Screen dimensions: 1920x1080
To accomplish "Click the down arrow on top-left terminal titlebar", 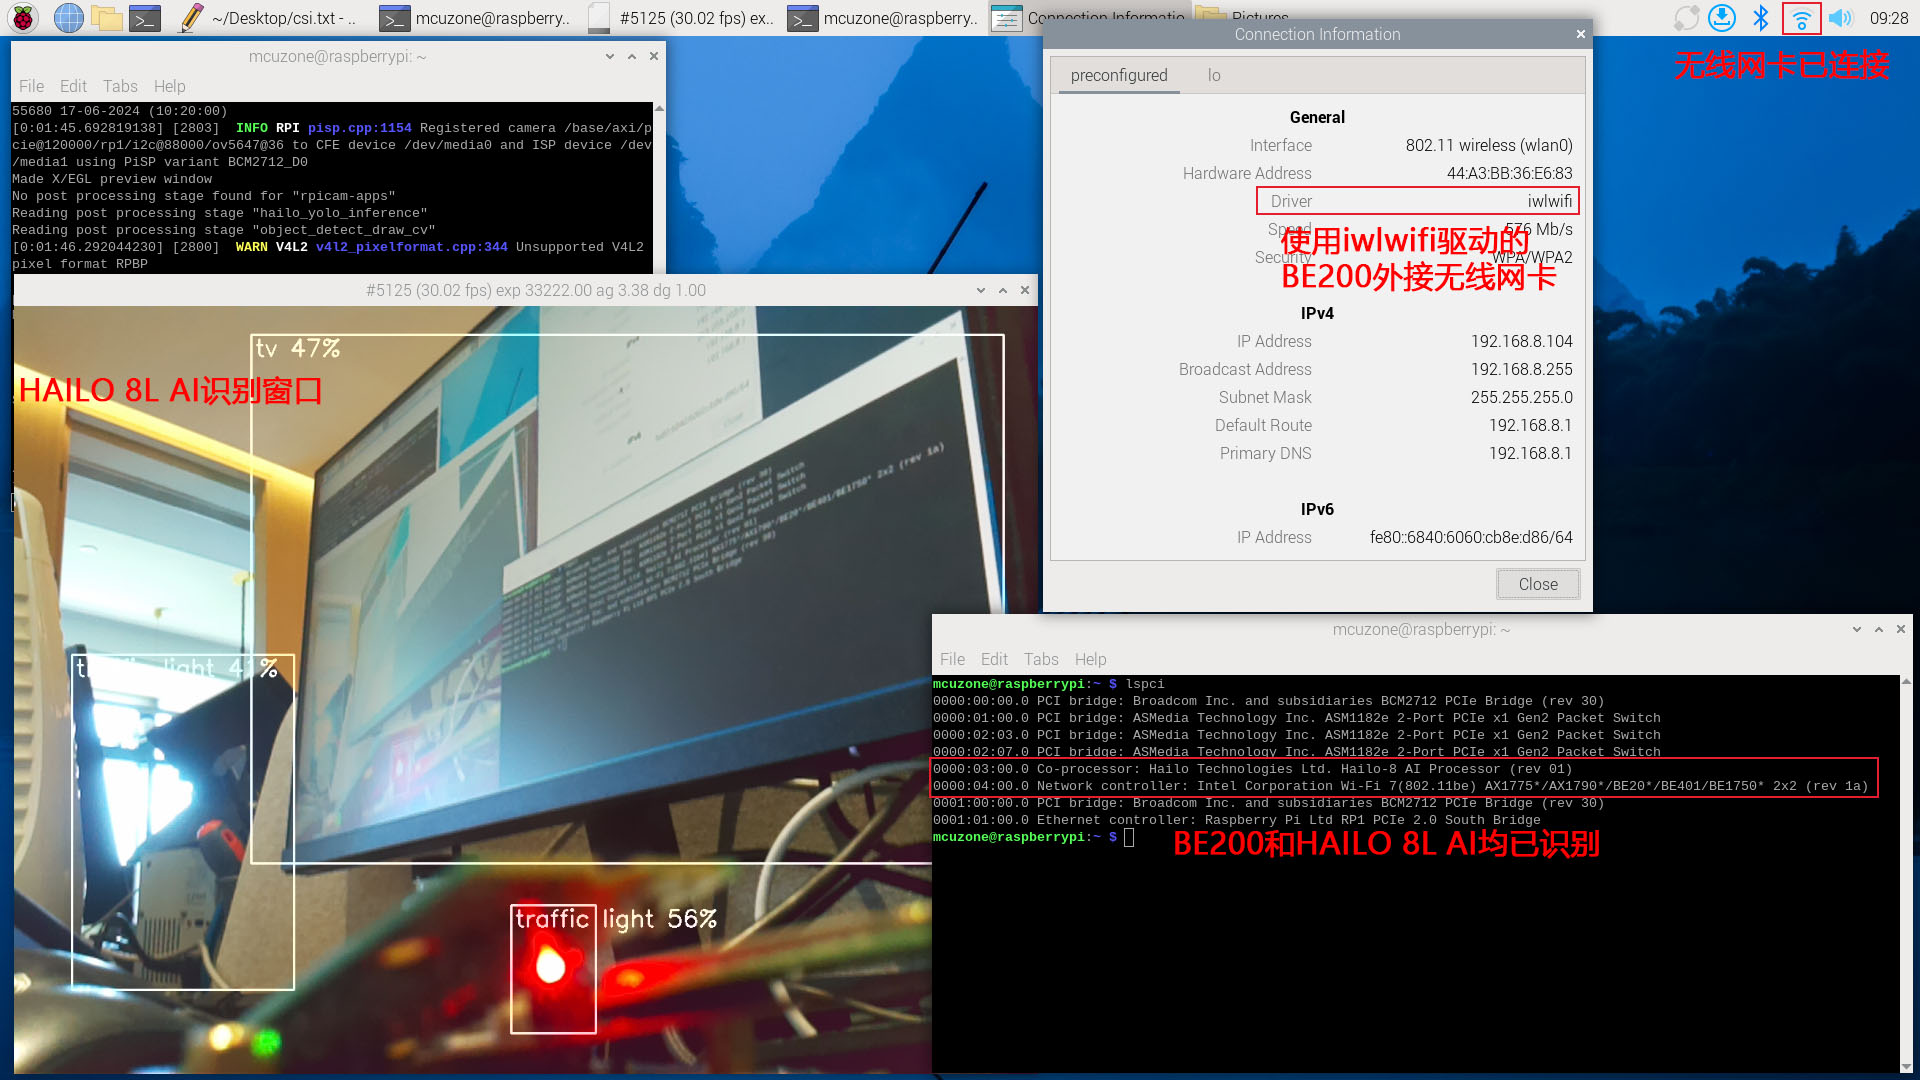I will click(x=609, y=56).
